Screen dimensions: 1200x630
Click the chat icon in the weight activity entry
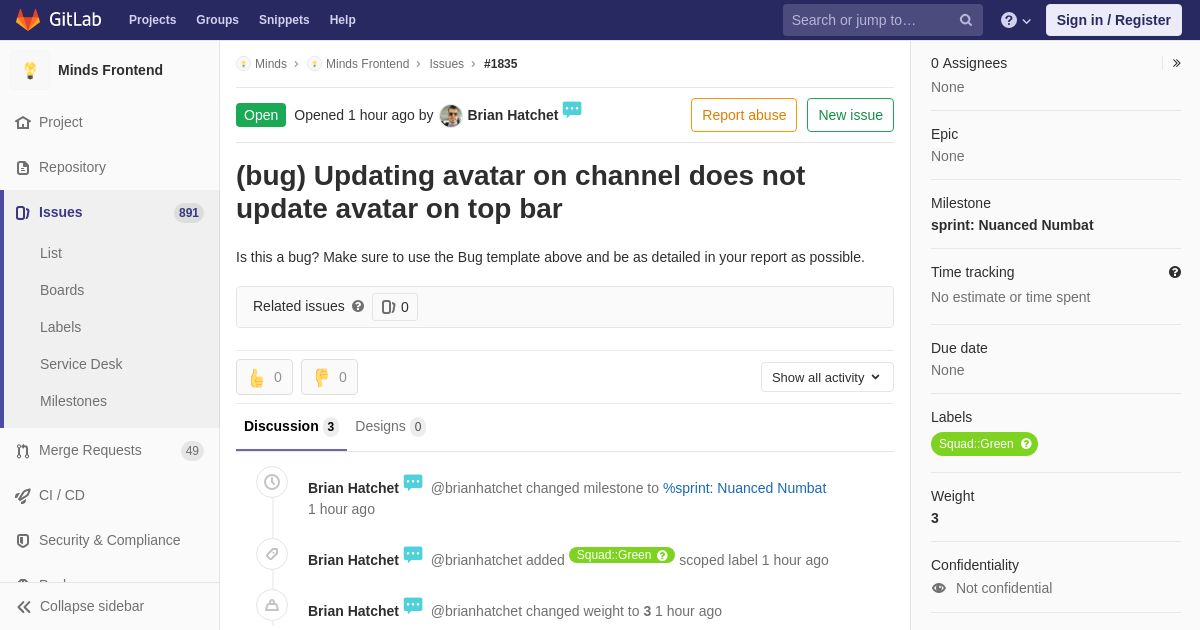click(413, 606)
